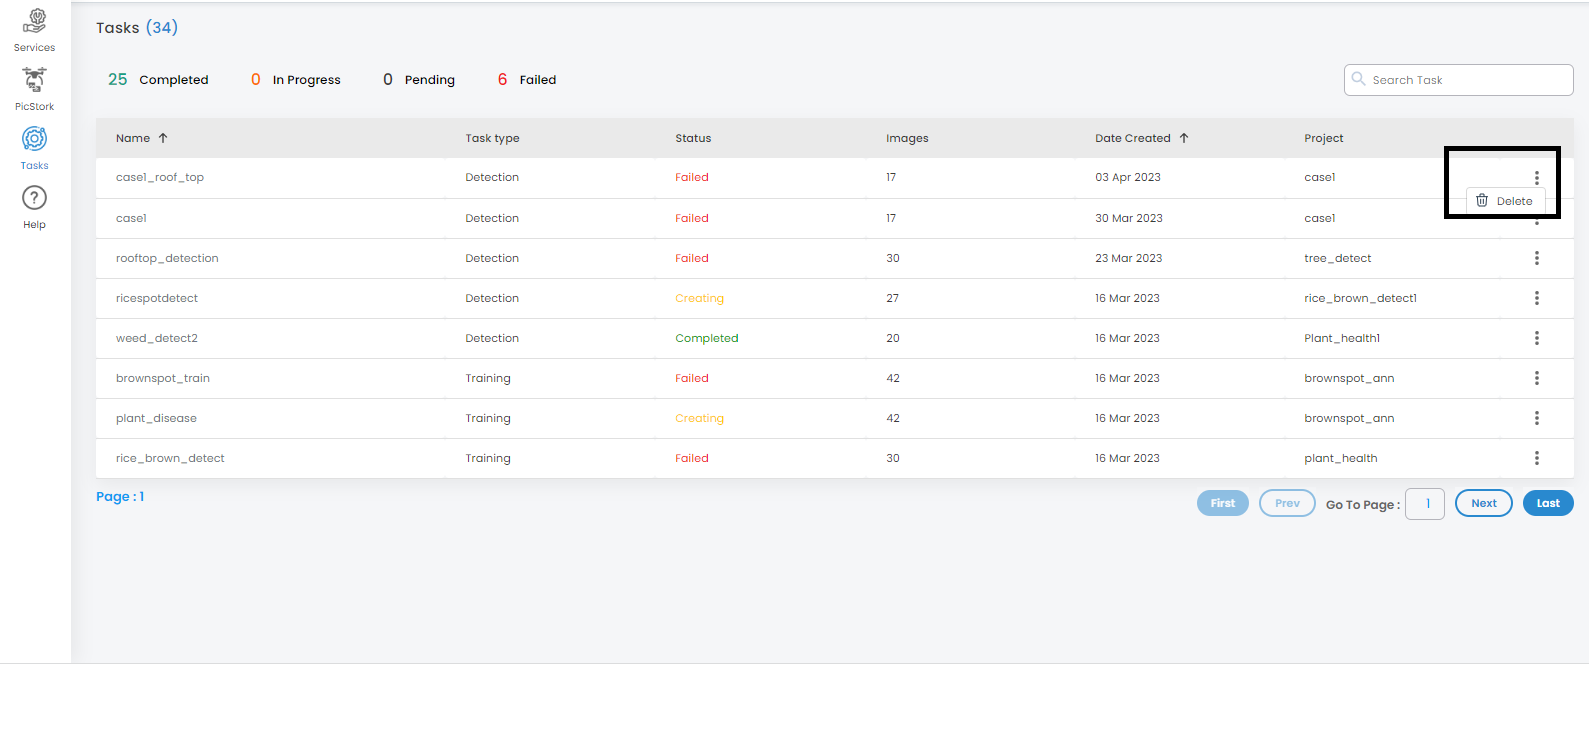The image size is (1589, 731).
Task: Open the Help question mark icon
Action: tap(35, 198)
